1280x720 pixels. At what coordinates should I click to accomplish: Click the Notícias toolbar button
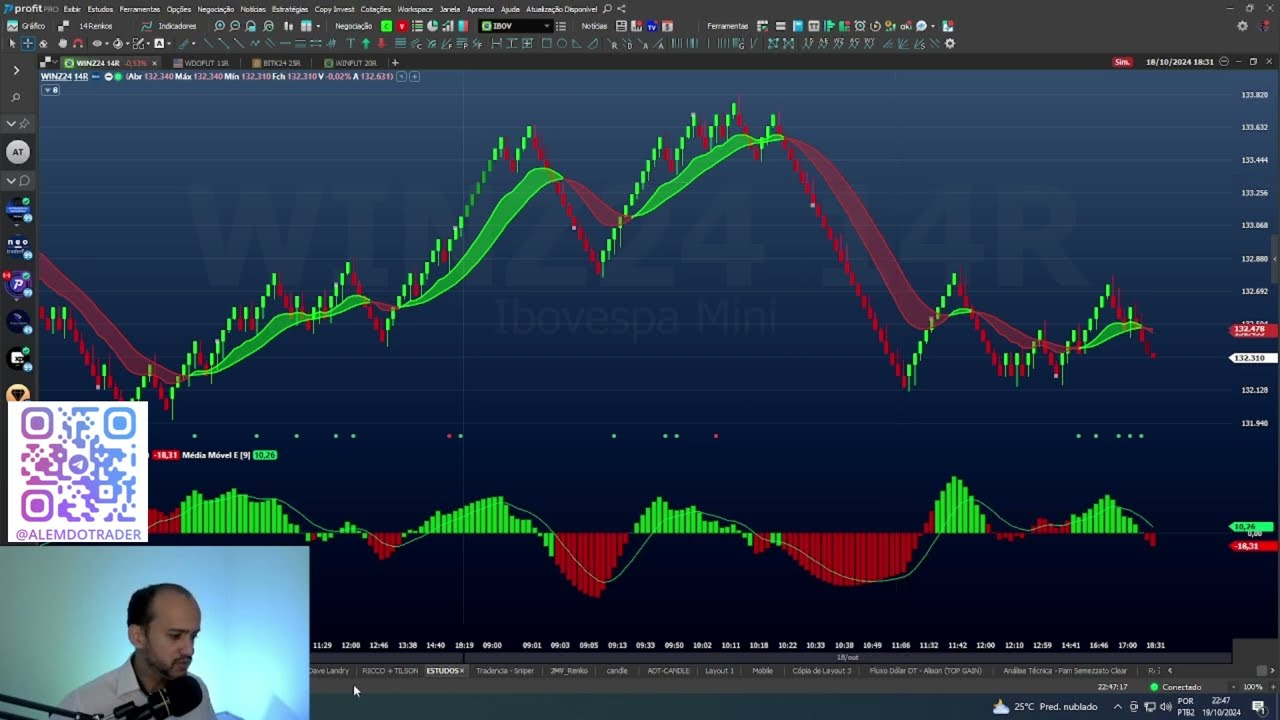(594, 26)
